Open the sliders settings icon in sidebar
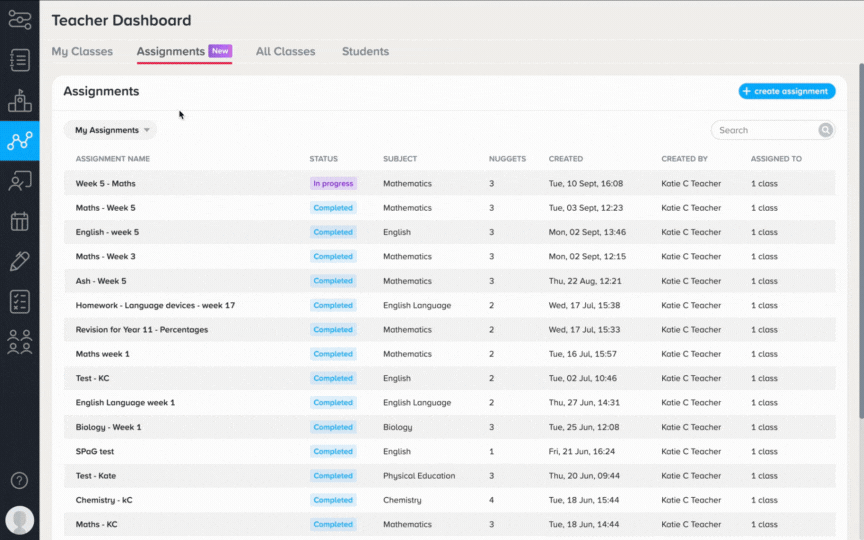The width and height of the screenshot is (864, 540). 20,20
